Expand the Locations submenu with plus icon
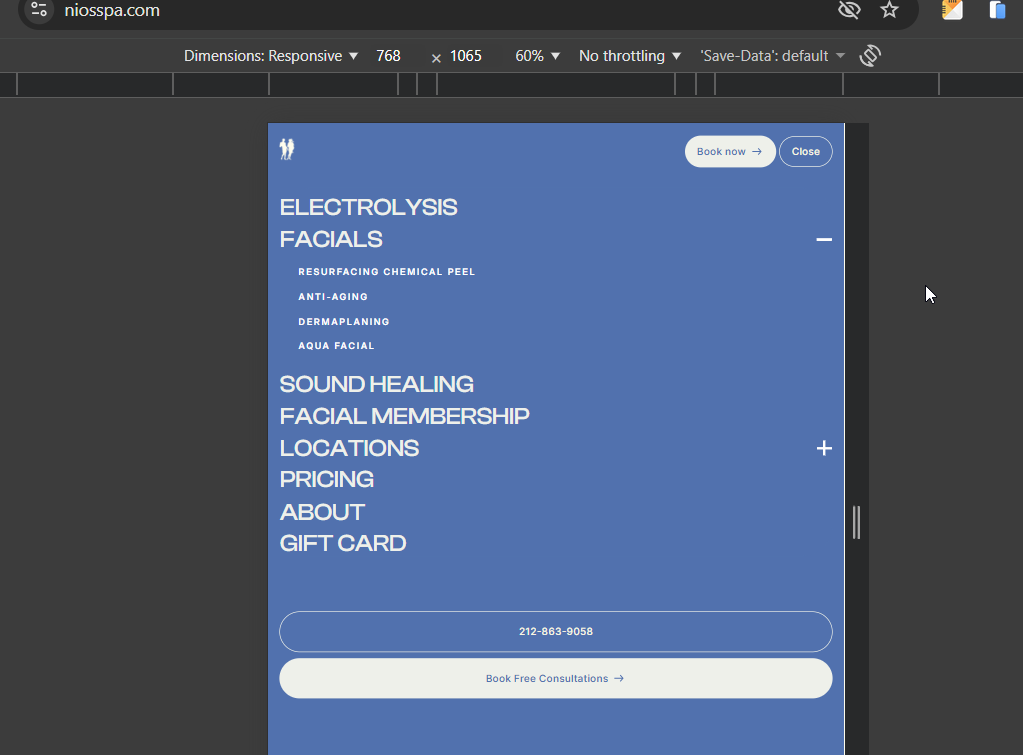The width and height of the screenshot is (1023, 755). (824, 448)
